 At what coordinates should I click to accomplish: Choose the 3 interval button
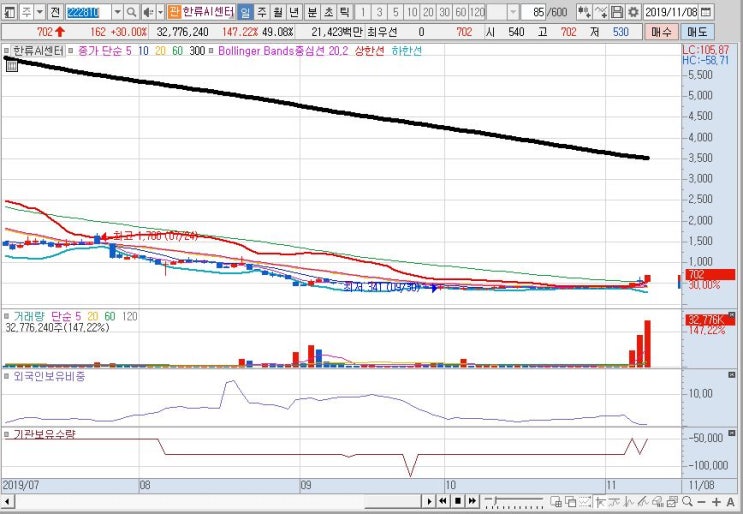379,12
